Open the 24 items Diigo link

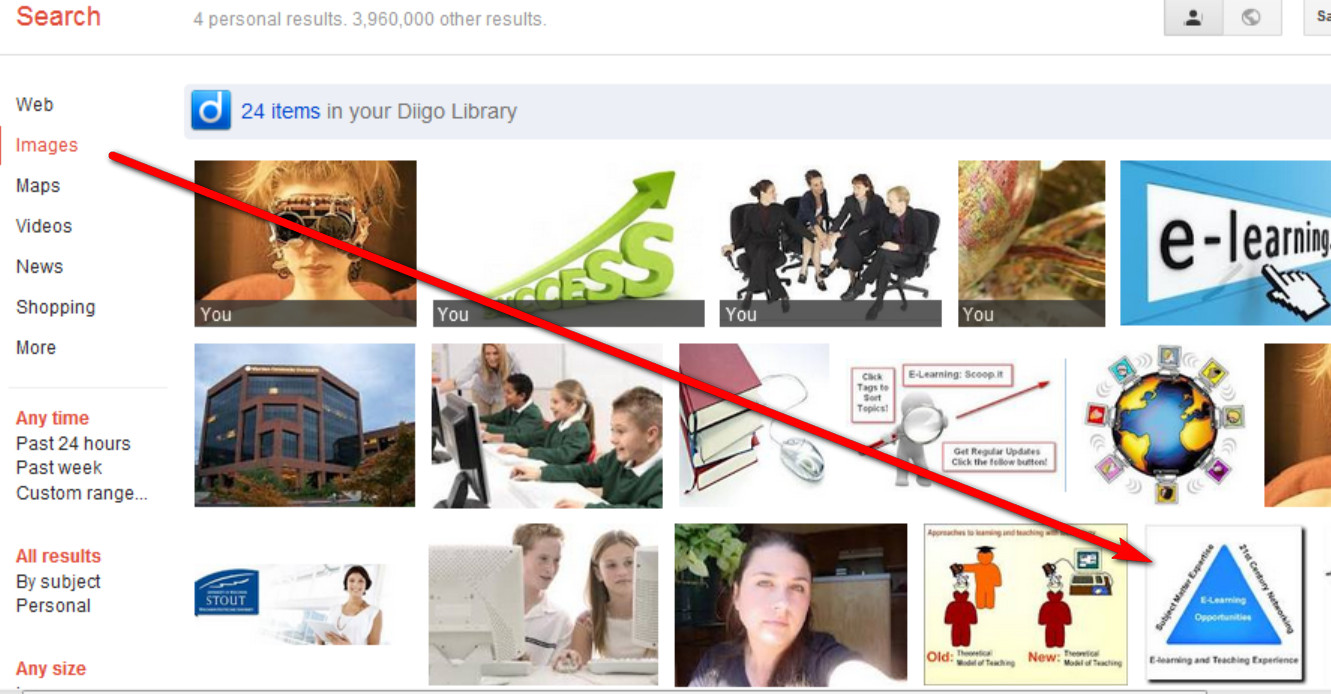tap(280, 111)
